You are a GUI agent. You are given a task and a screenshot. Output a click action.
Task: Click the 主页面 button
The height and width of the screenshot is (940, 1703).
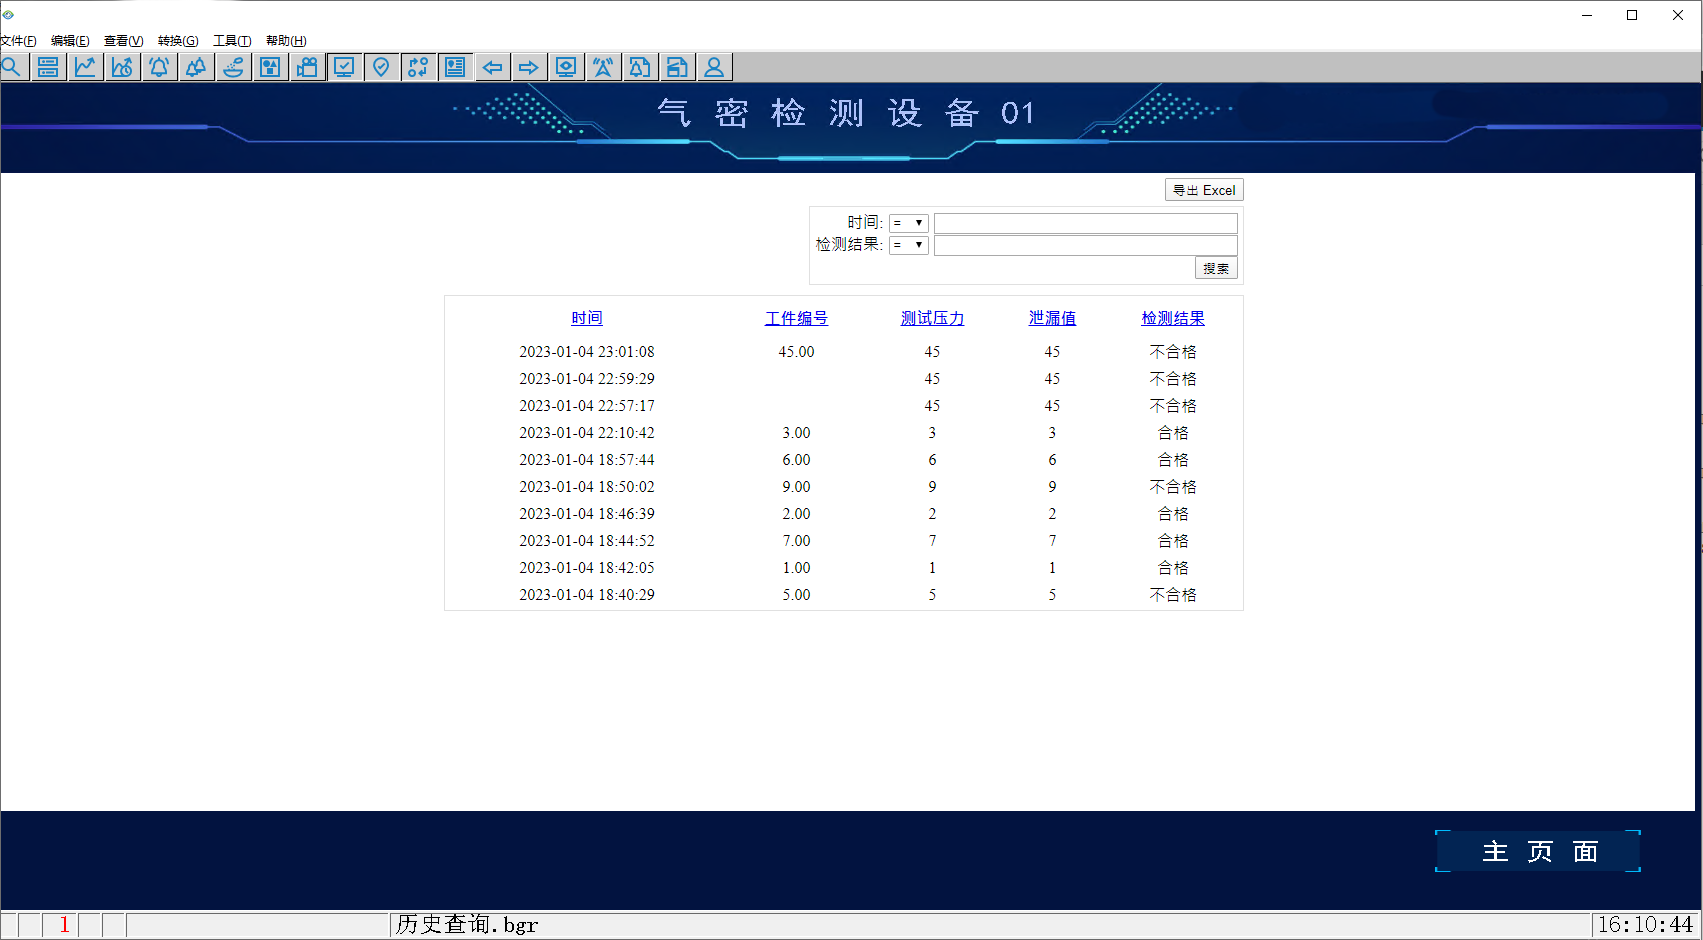point(1538,851)
